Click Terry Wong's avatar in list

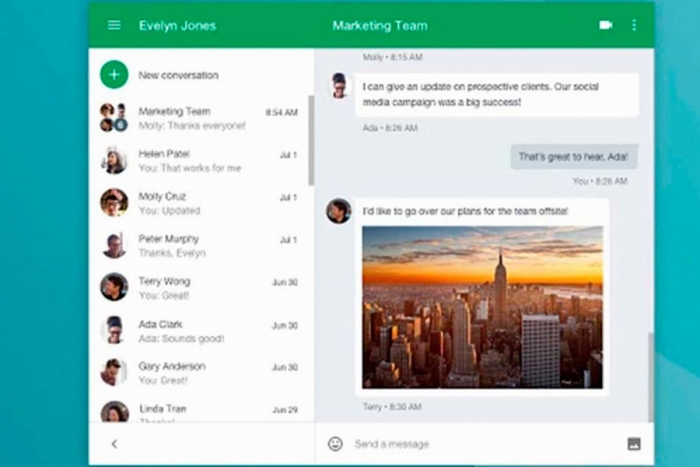(114, 287)
